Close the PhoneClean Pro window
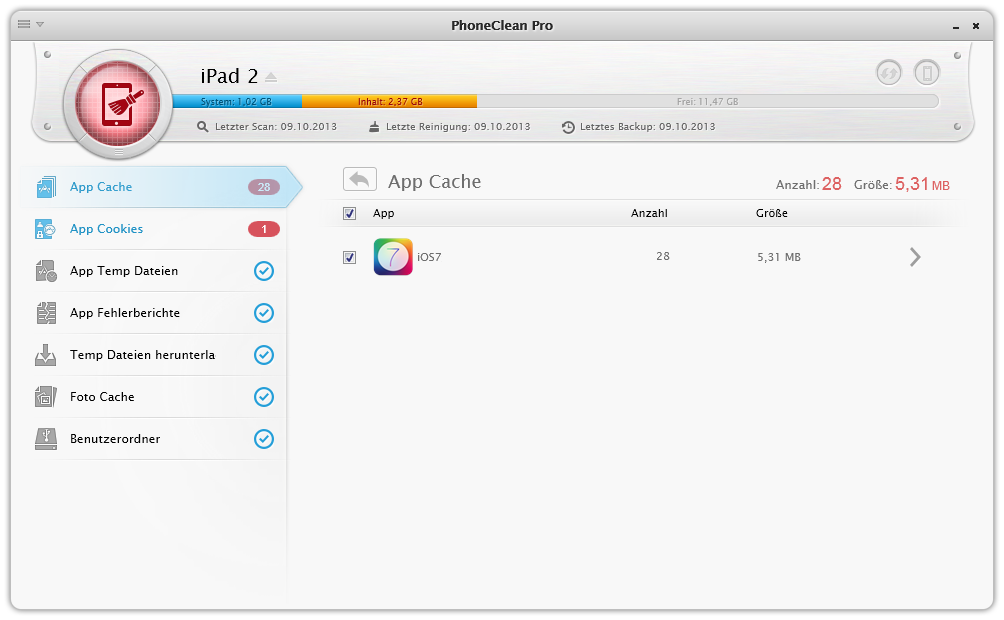The image size is (1004, 620). click(x=976, y=26)
